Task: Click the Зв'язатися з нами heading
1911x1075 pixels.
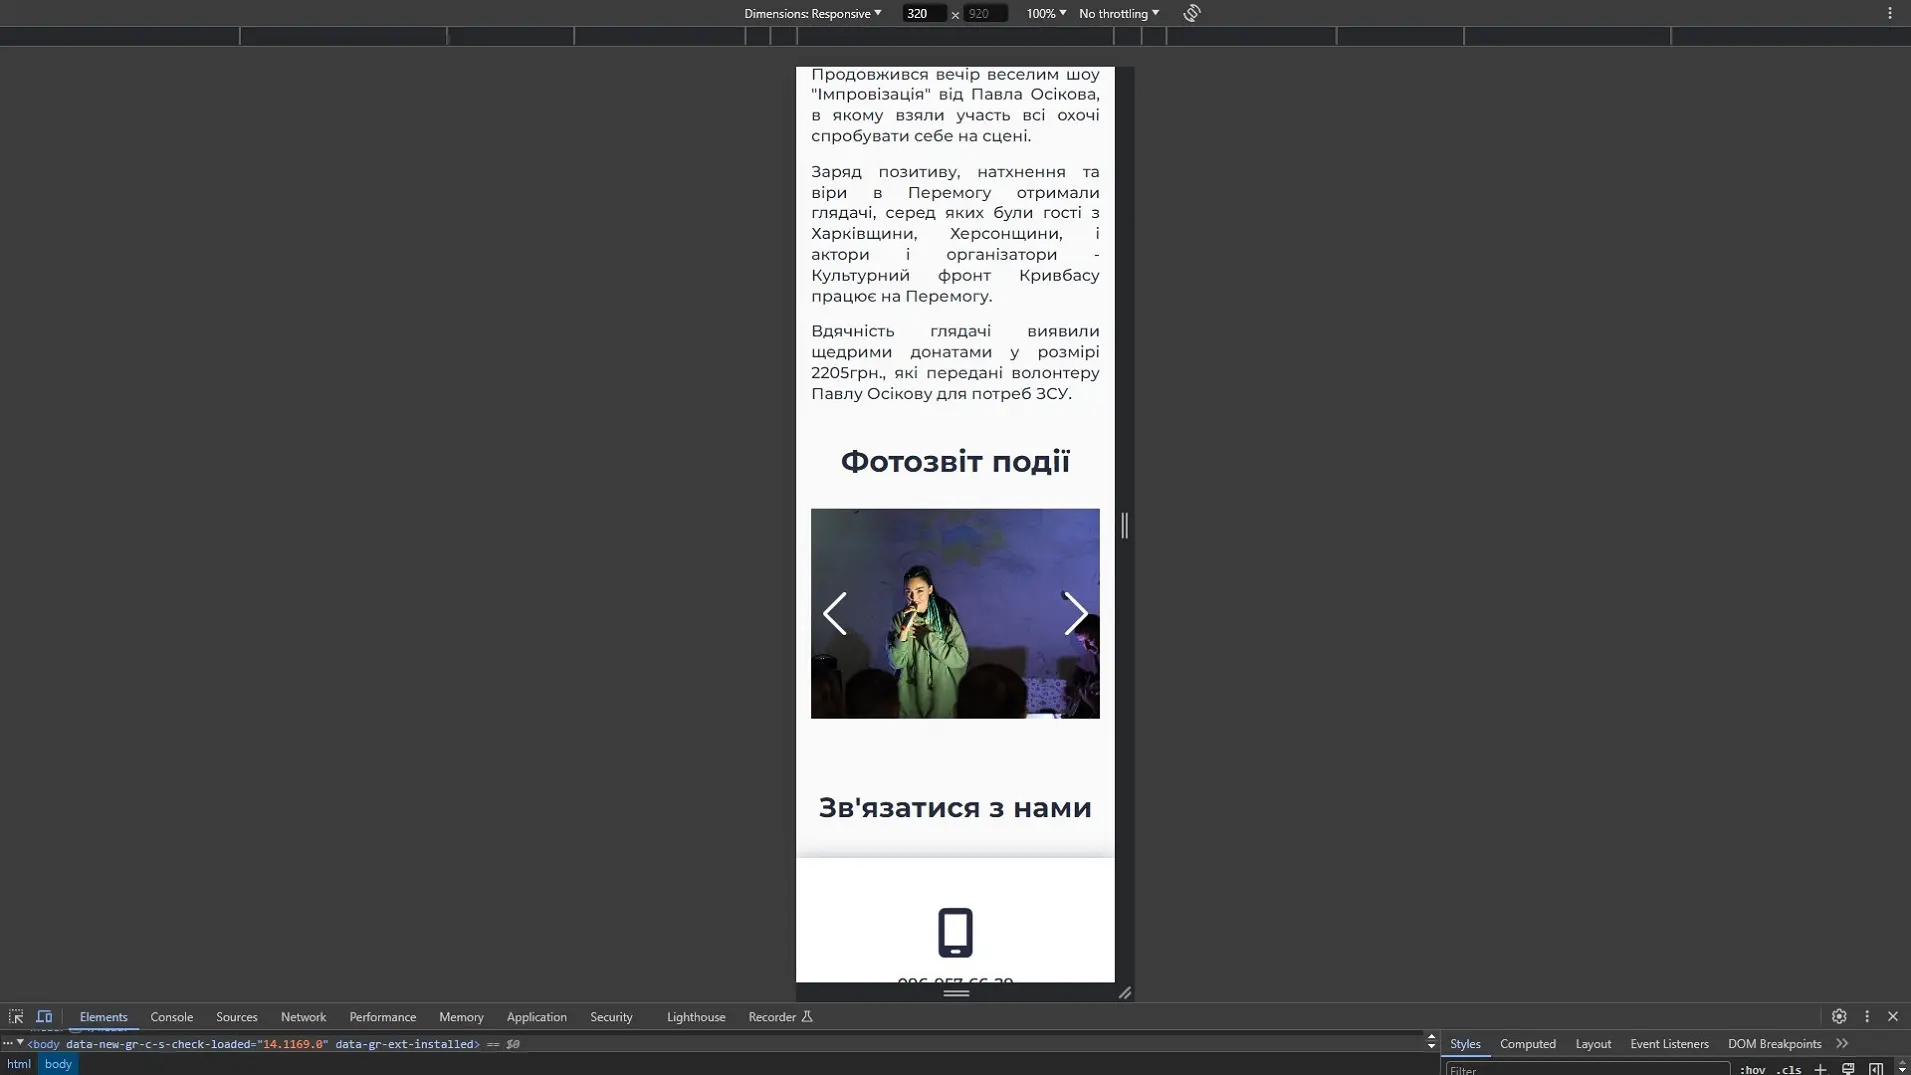Action: click(x=955, y=807)
